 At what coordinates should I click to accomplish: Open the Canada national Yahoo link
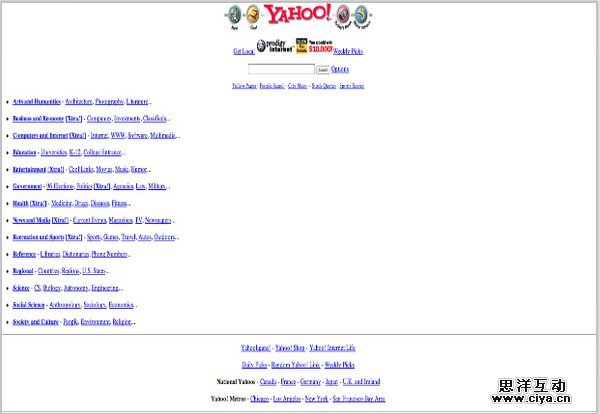268,381
